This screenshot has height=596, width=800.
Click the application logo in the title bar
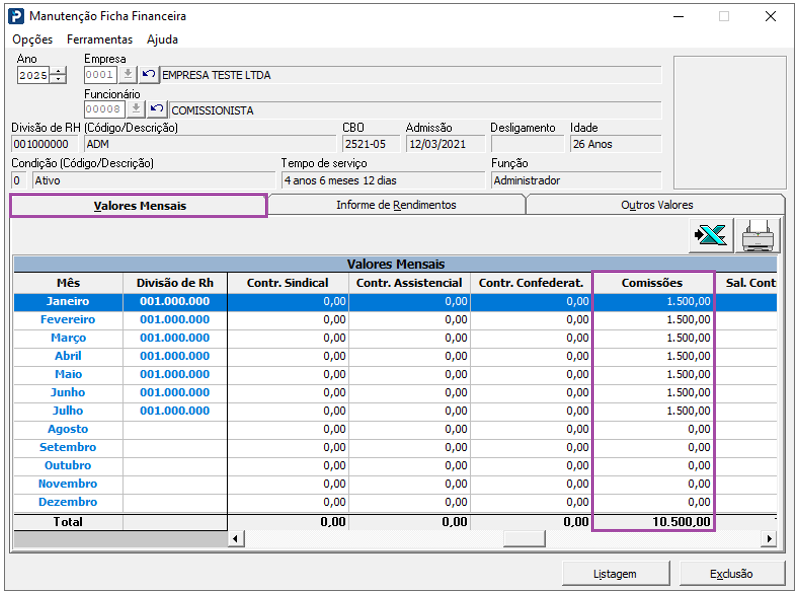tap(16, 16)
